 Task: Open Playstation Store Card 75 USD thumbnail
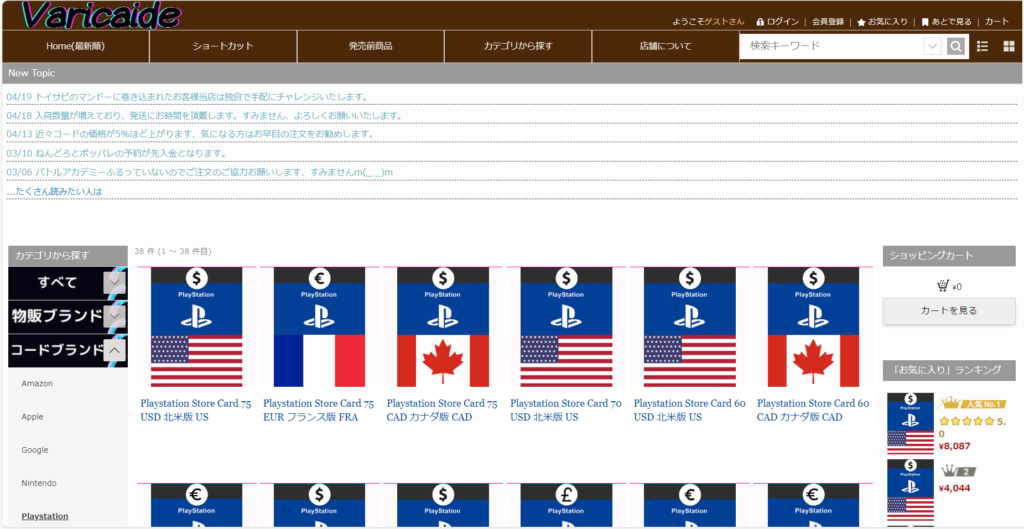click(x=196, y=327)
